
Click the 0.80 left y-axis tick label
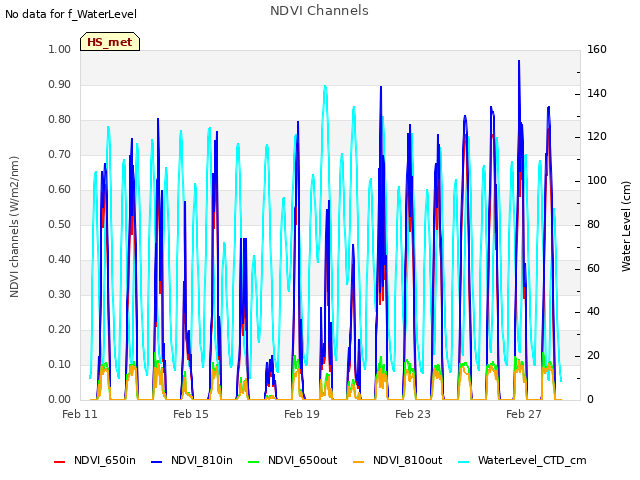coord(60,120)
